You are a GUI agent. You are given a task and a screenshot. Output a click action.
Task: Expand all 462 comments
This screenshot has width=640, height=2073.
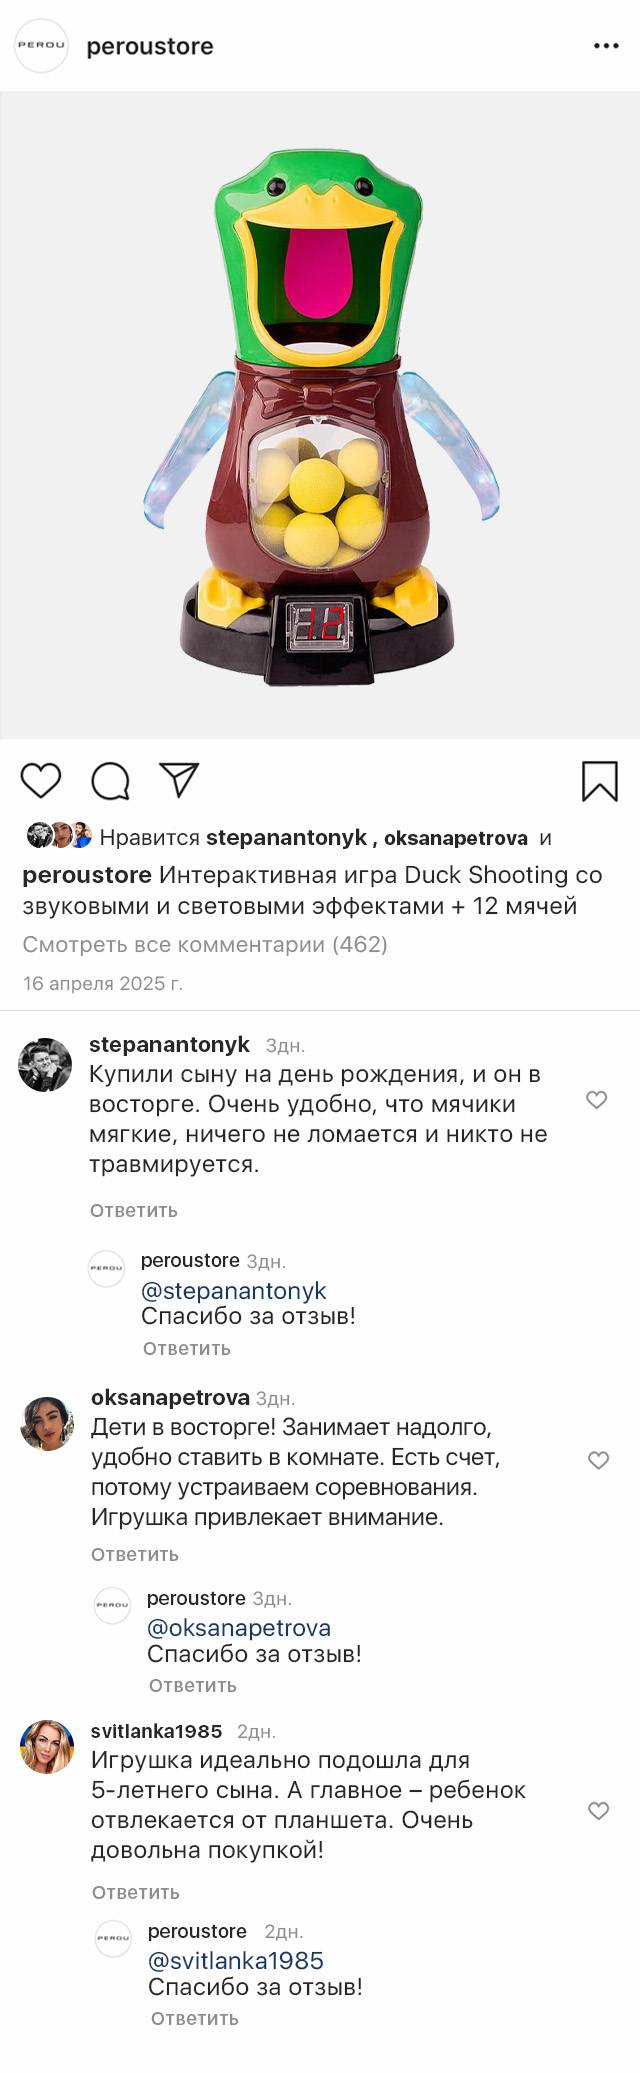point(205,944)
